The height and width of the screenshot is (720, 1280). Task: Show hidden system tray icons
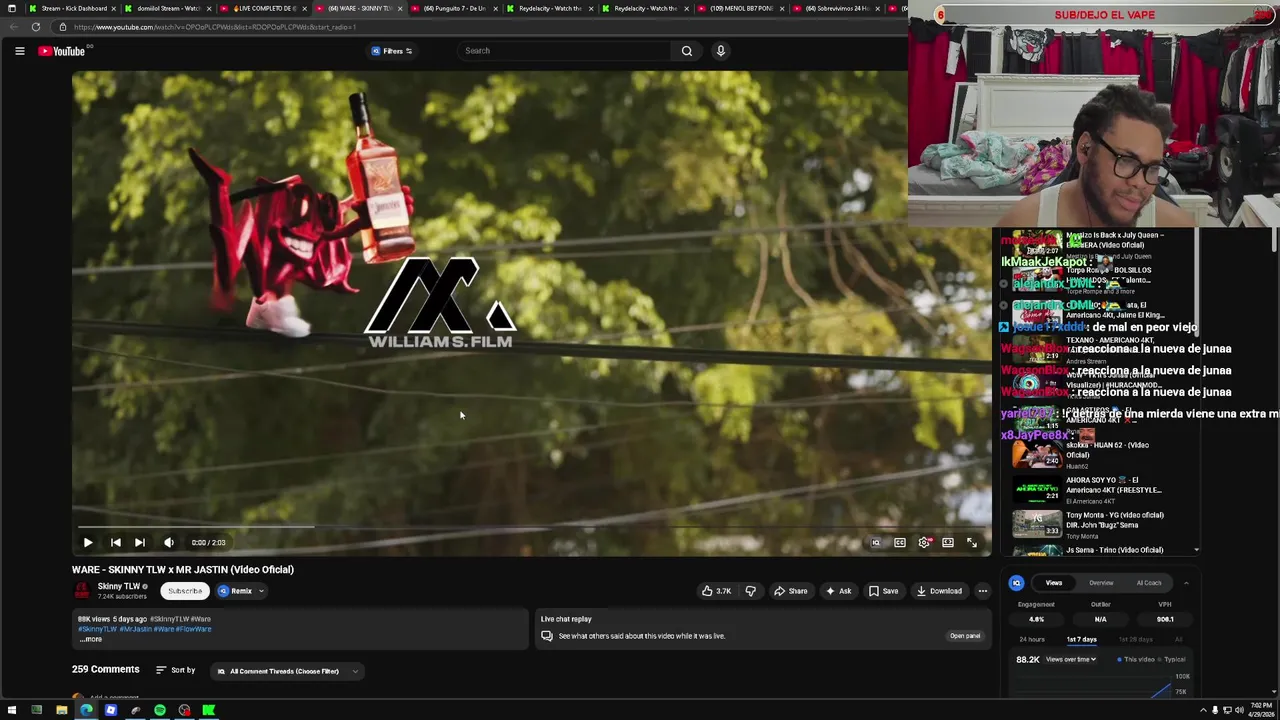[1203, 710]
